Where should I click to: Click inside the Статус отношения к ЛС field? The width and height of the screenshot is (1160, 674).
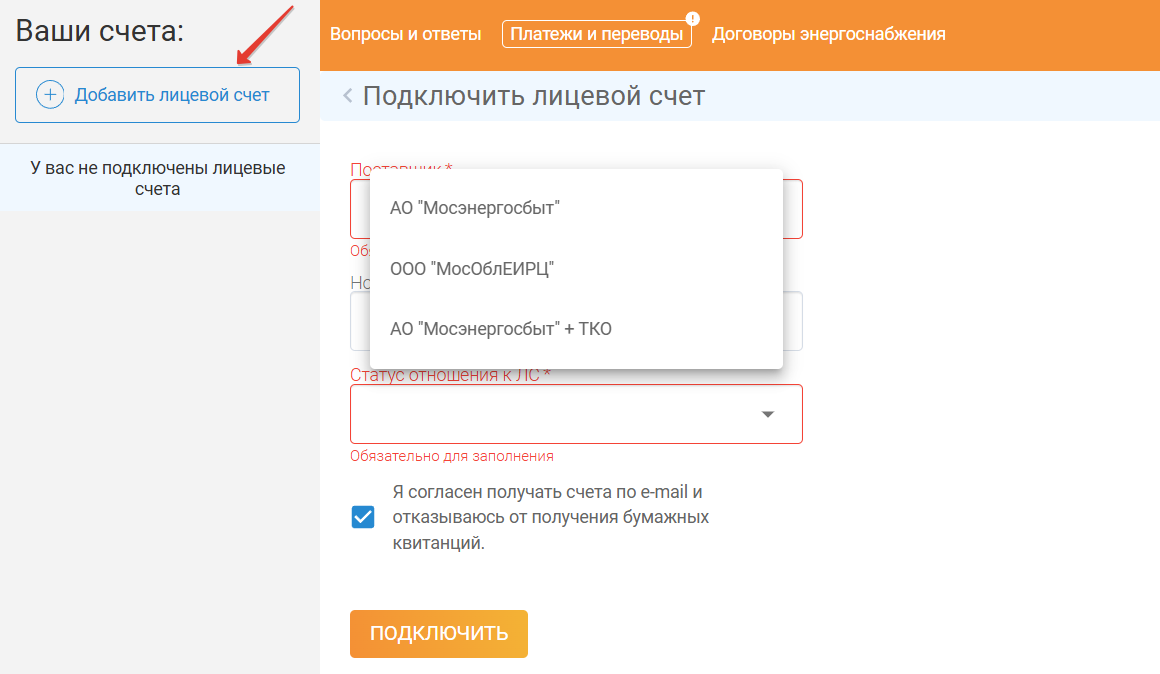[550, 414]
